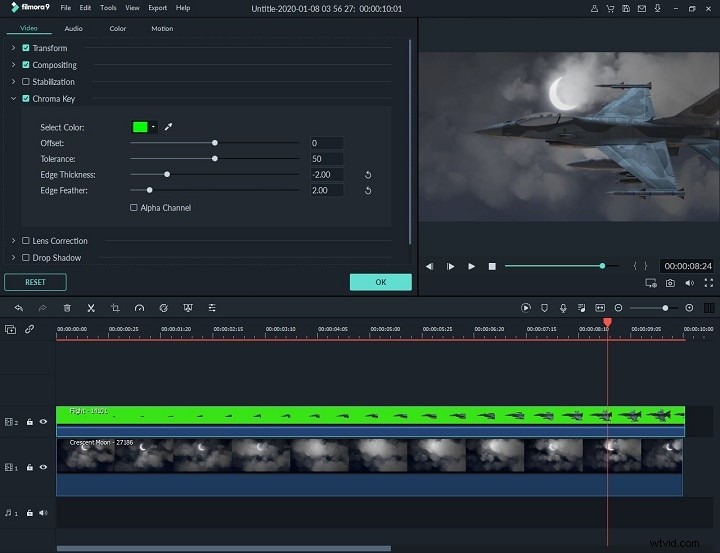The height and width of the screenshot is (553, 720).
Task: Open the audio mixer icon
Action: click(x=581, y=308)
